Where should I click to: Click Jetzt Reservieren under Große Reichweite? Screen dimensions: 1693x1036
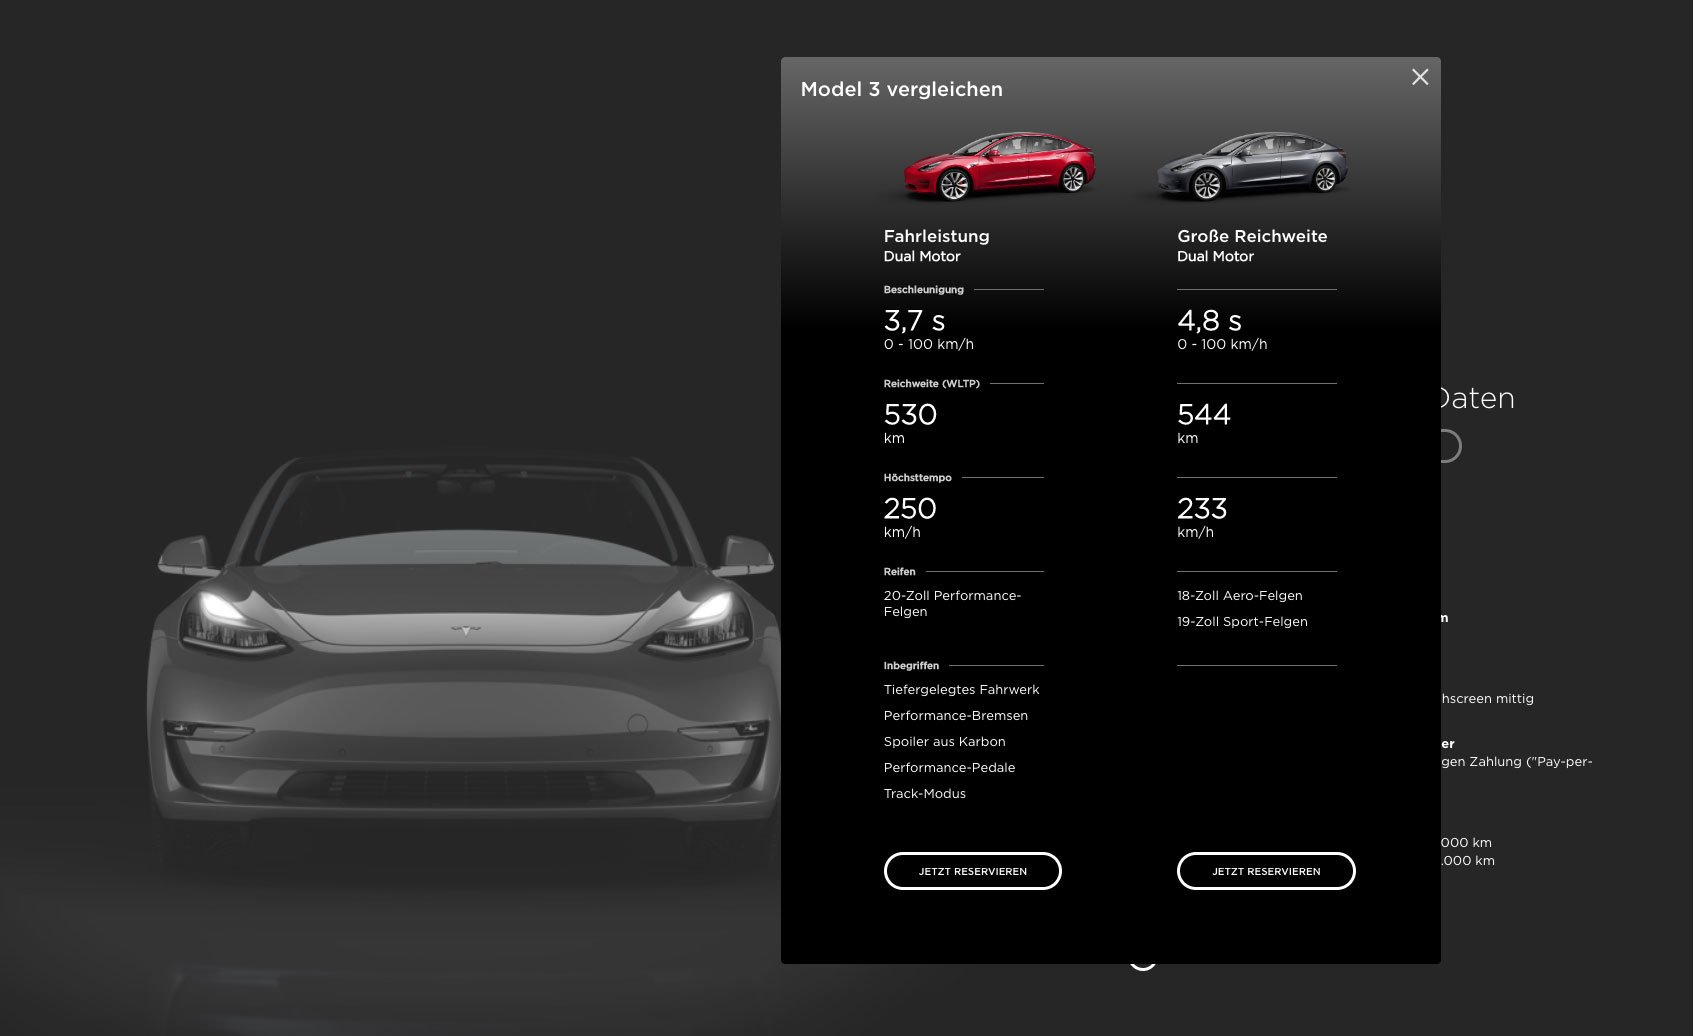(1266, 871)
